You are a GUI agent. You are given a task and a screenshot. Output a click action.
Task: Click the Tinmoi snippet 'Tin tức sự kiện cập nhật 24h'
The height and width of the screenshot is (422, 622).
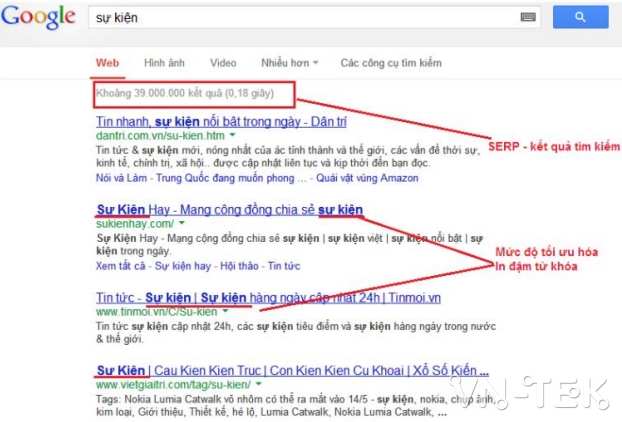pos(296,332)
